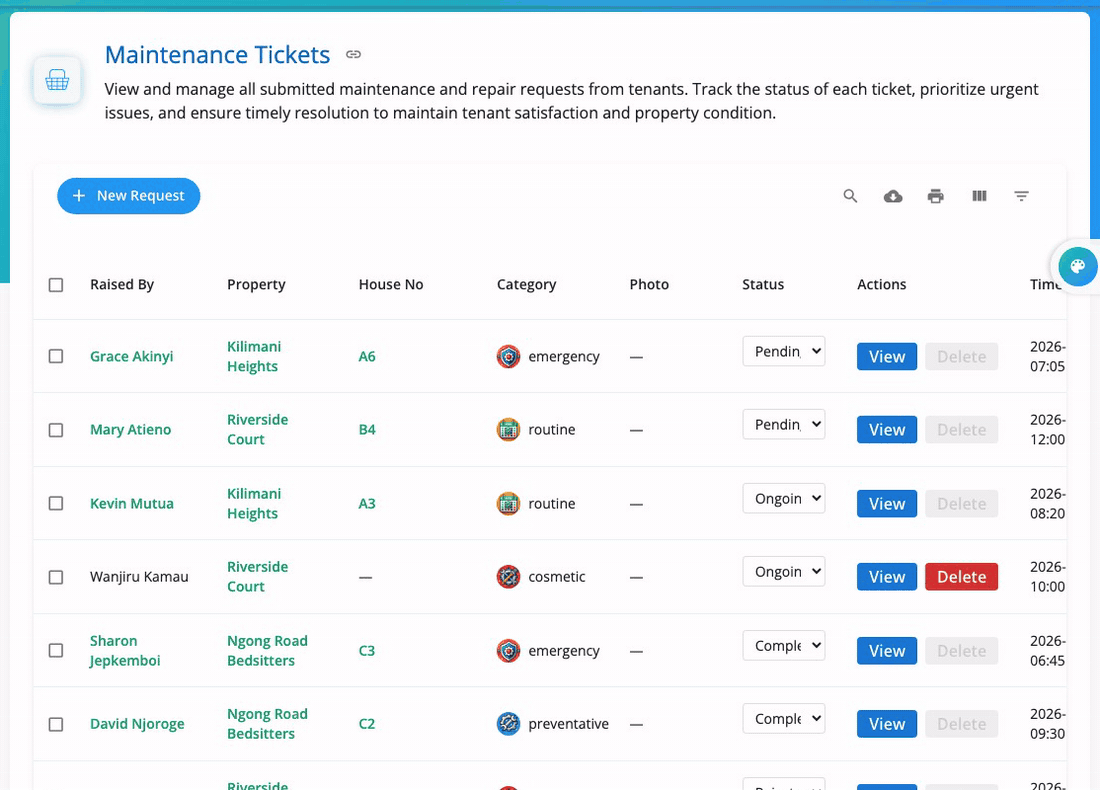Change status dropdown on Mary Atieno row
1100x790 pixels.
point(784,424)
